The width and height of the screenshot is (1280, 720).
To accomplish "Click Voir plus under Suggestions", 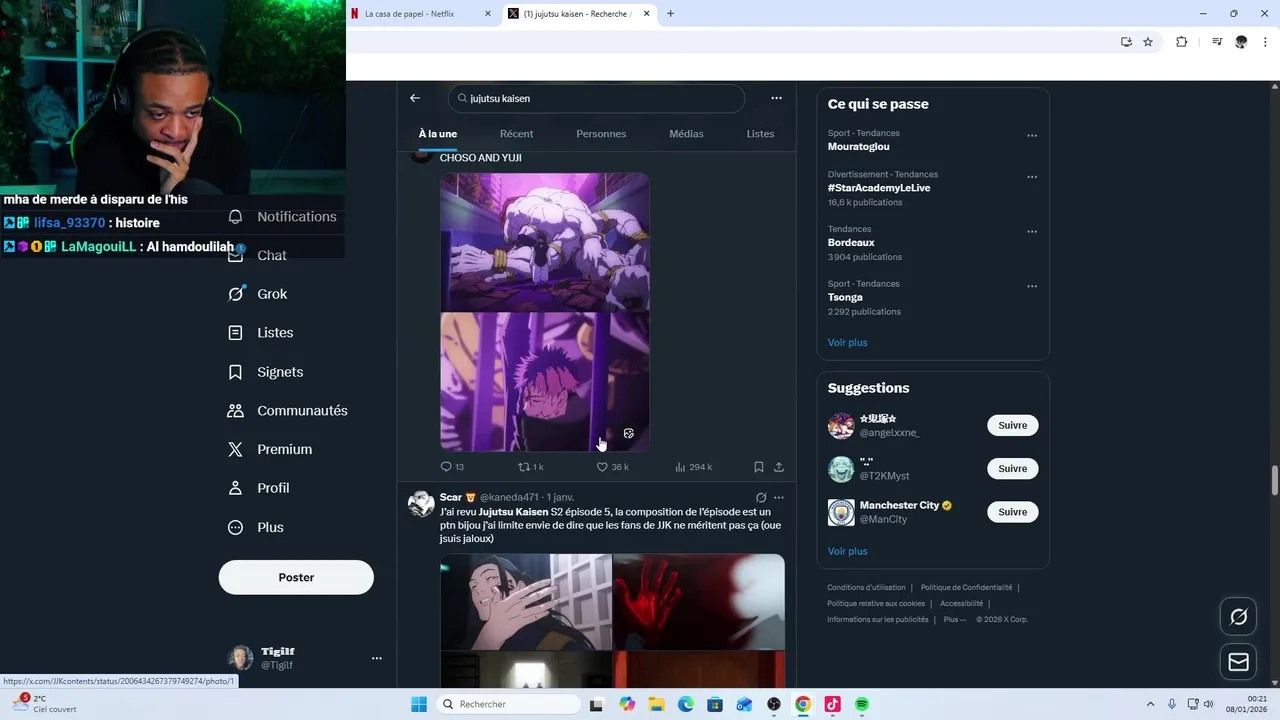I will [847, 552].
